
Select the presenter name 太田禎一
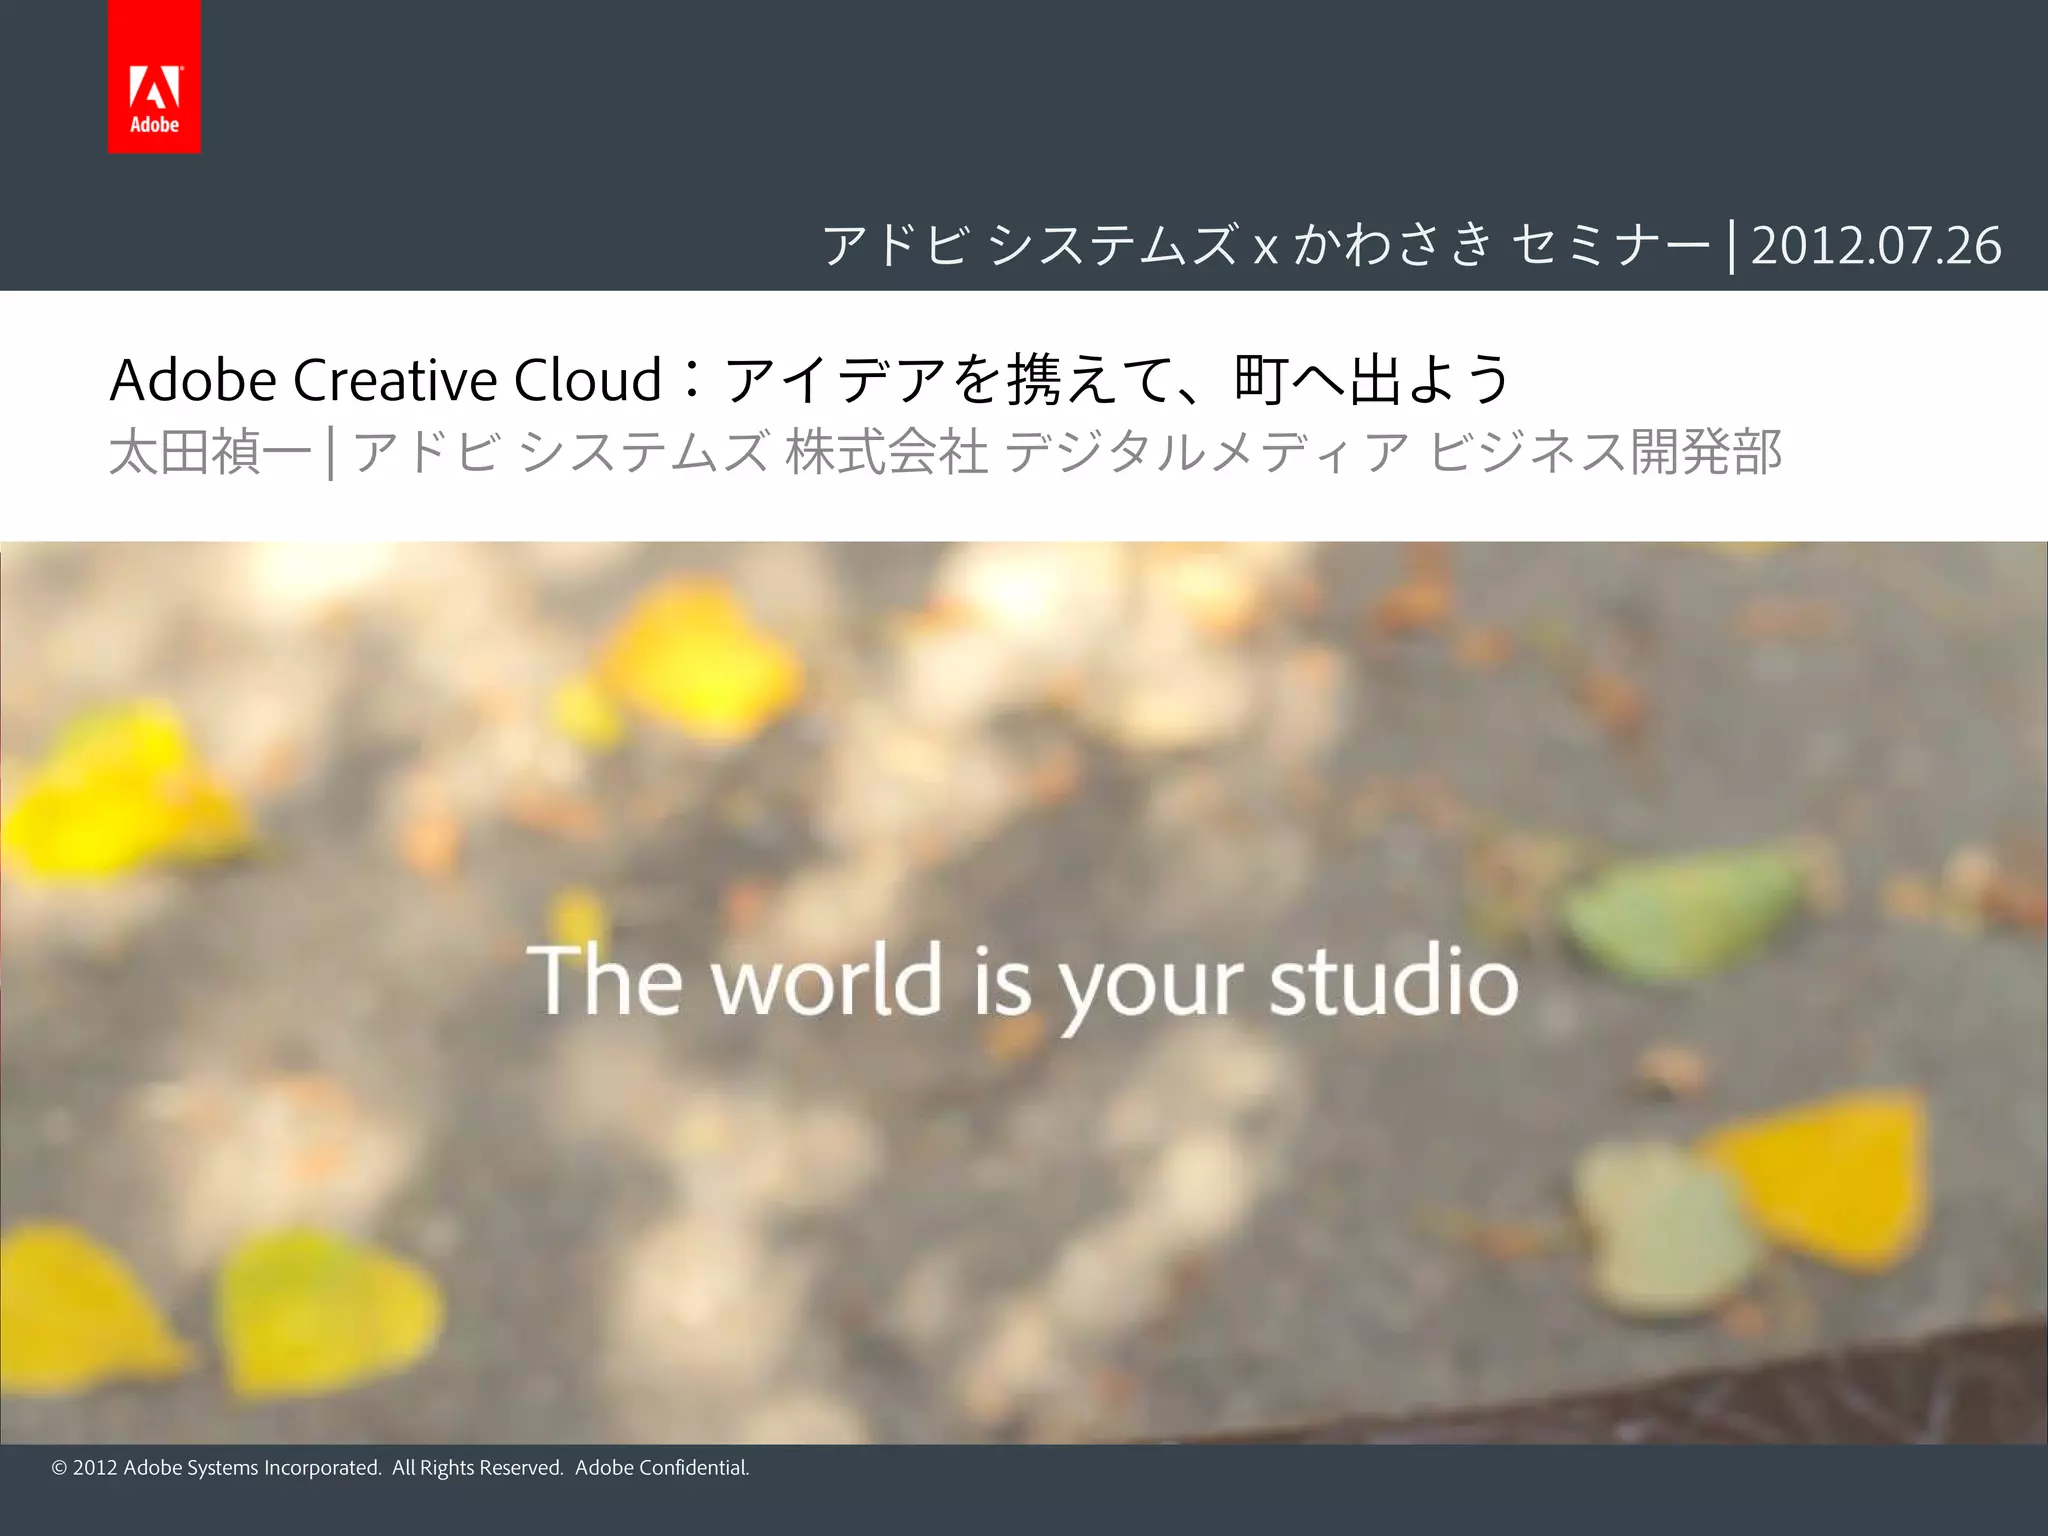click(x=210, y=452)
